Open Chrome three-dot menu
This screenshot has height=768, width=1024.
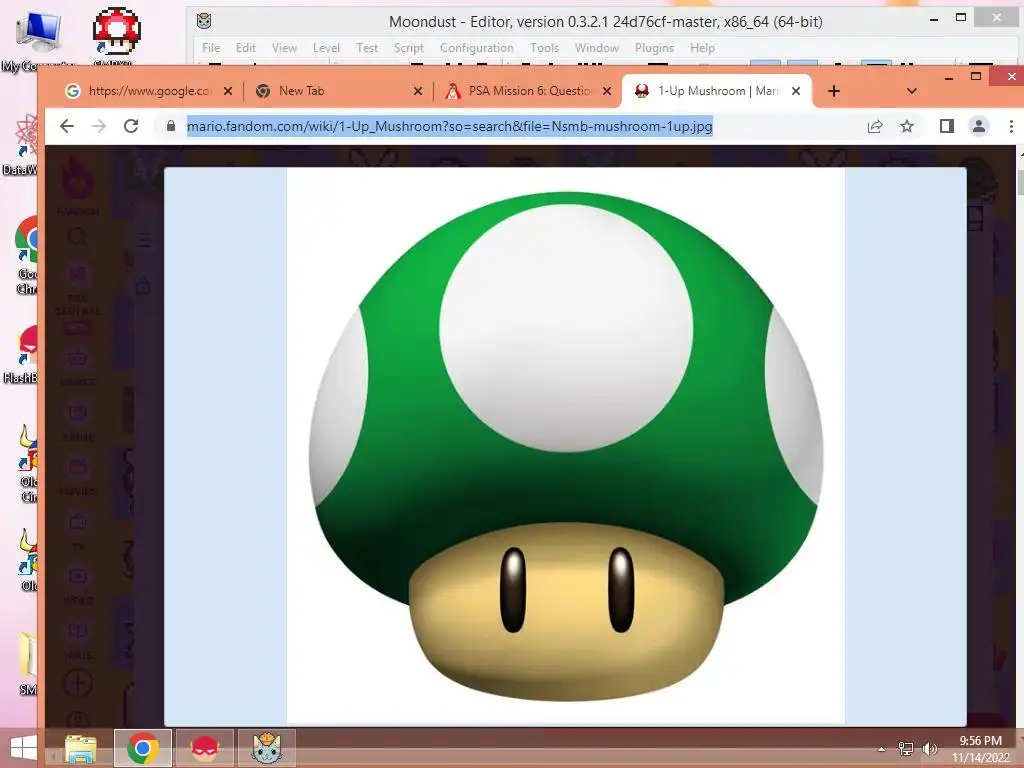click(1011, 126)
